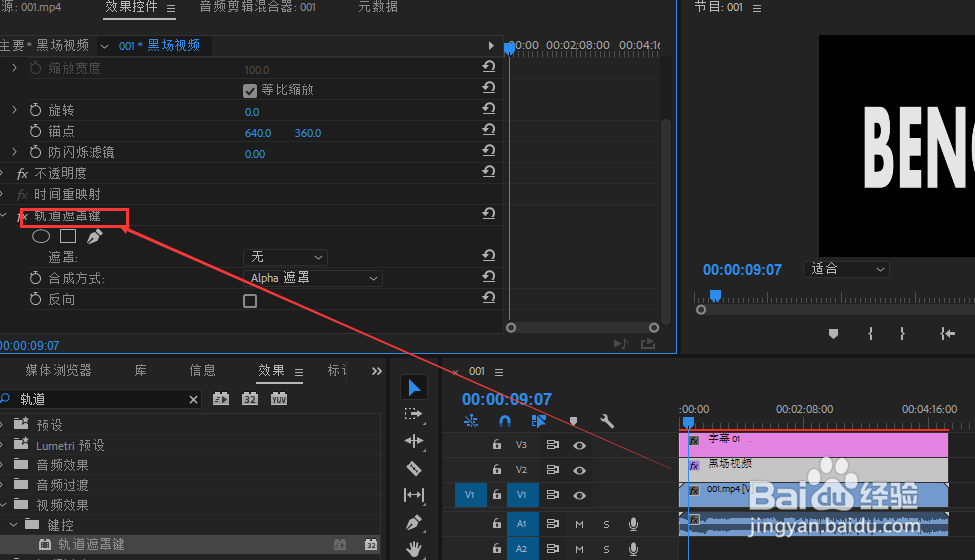
Task: Click the timeline timecode 00:00:09:07
Action: (x=507, y=399)
